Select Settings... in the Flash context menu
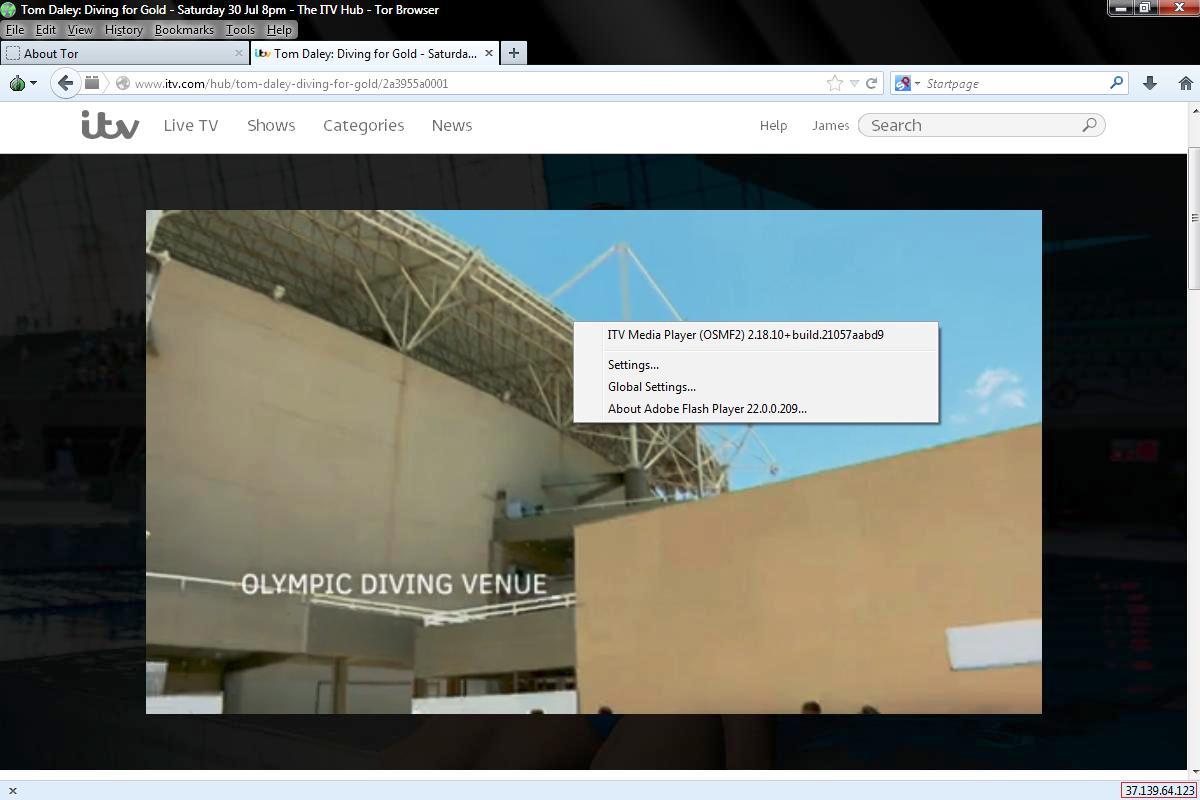The height and width of the screenshot is (800, 1200). click(x=633, y=365)
